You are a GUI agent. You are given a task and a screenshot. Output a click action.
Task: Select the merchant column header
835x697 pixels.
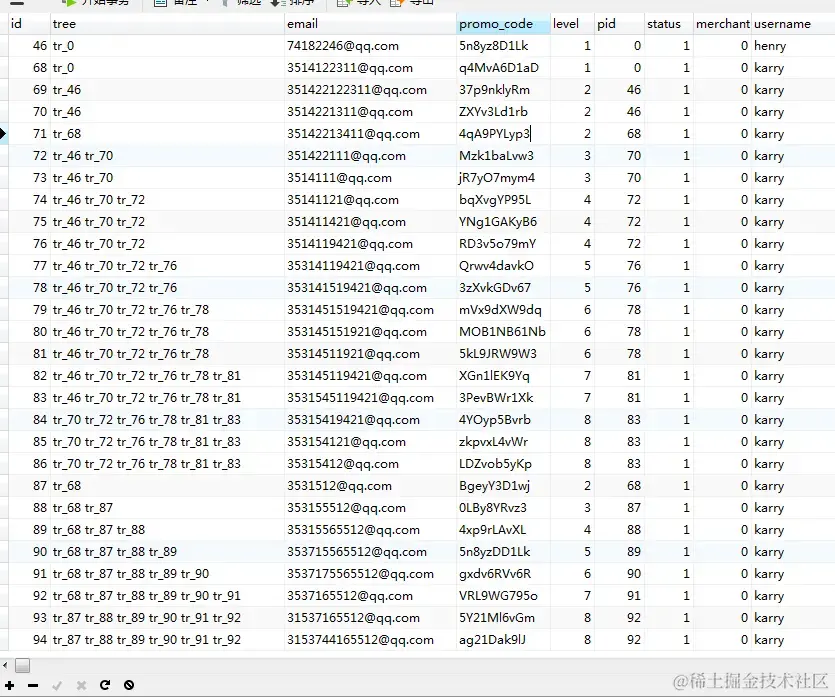point(723,24)
